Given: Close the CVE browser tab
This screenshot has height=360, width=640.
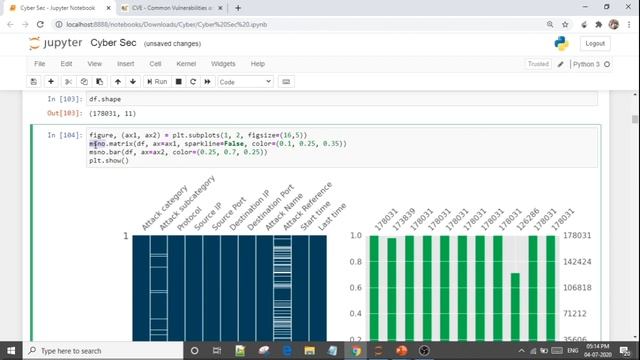Looking at the screenshot, I should pos(220,8).
